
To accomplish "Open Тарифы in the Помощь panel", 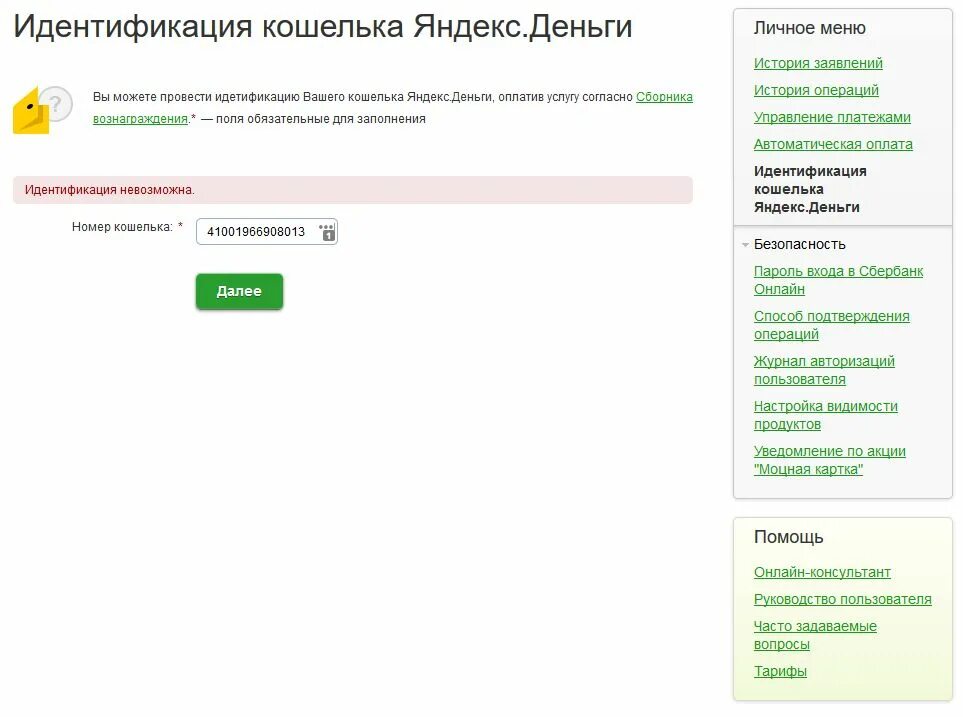I will coord(780,671).
